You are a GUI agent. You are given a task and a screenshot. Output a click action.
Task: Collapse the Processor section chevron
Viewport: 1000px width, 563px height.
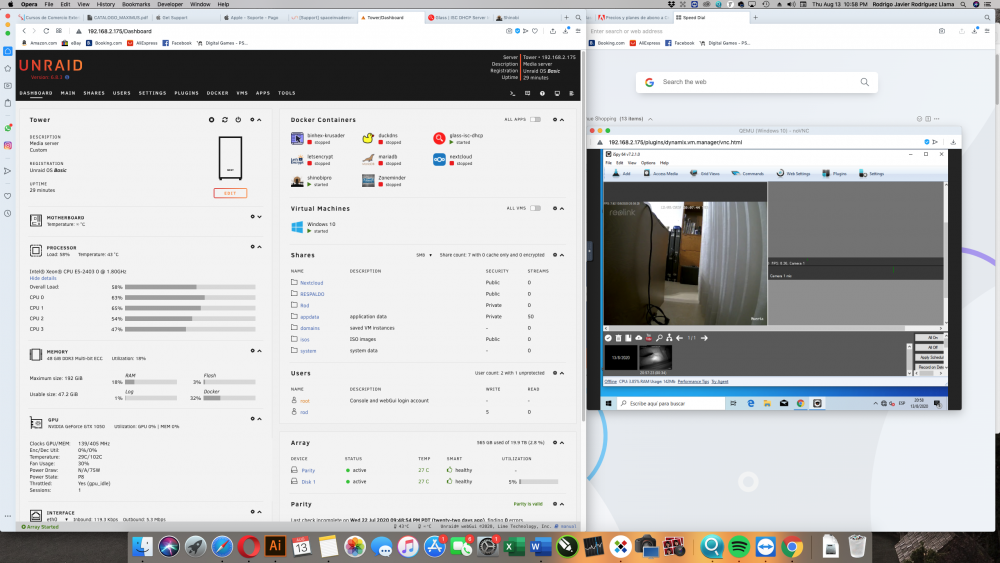point(259,247)
